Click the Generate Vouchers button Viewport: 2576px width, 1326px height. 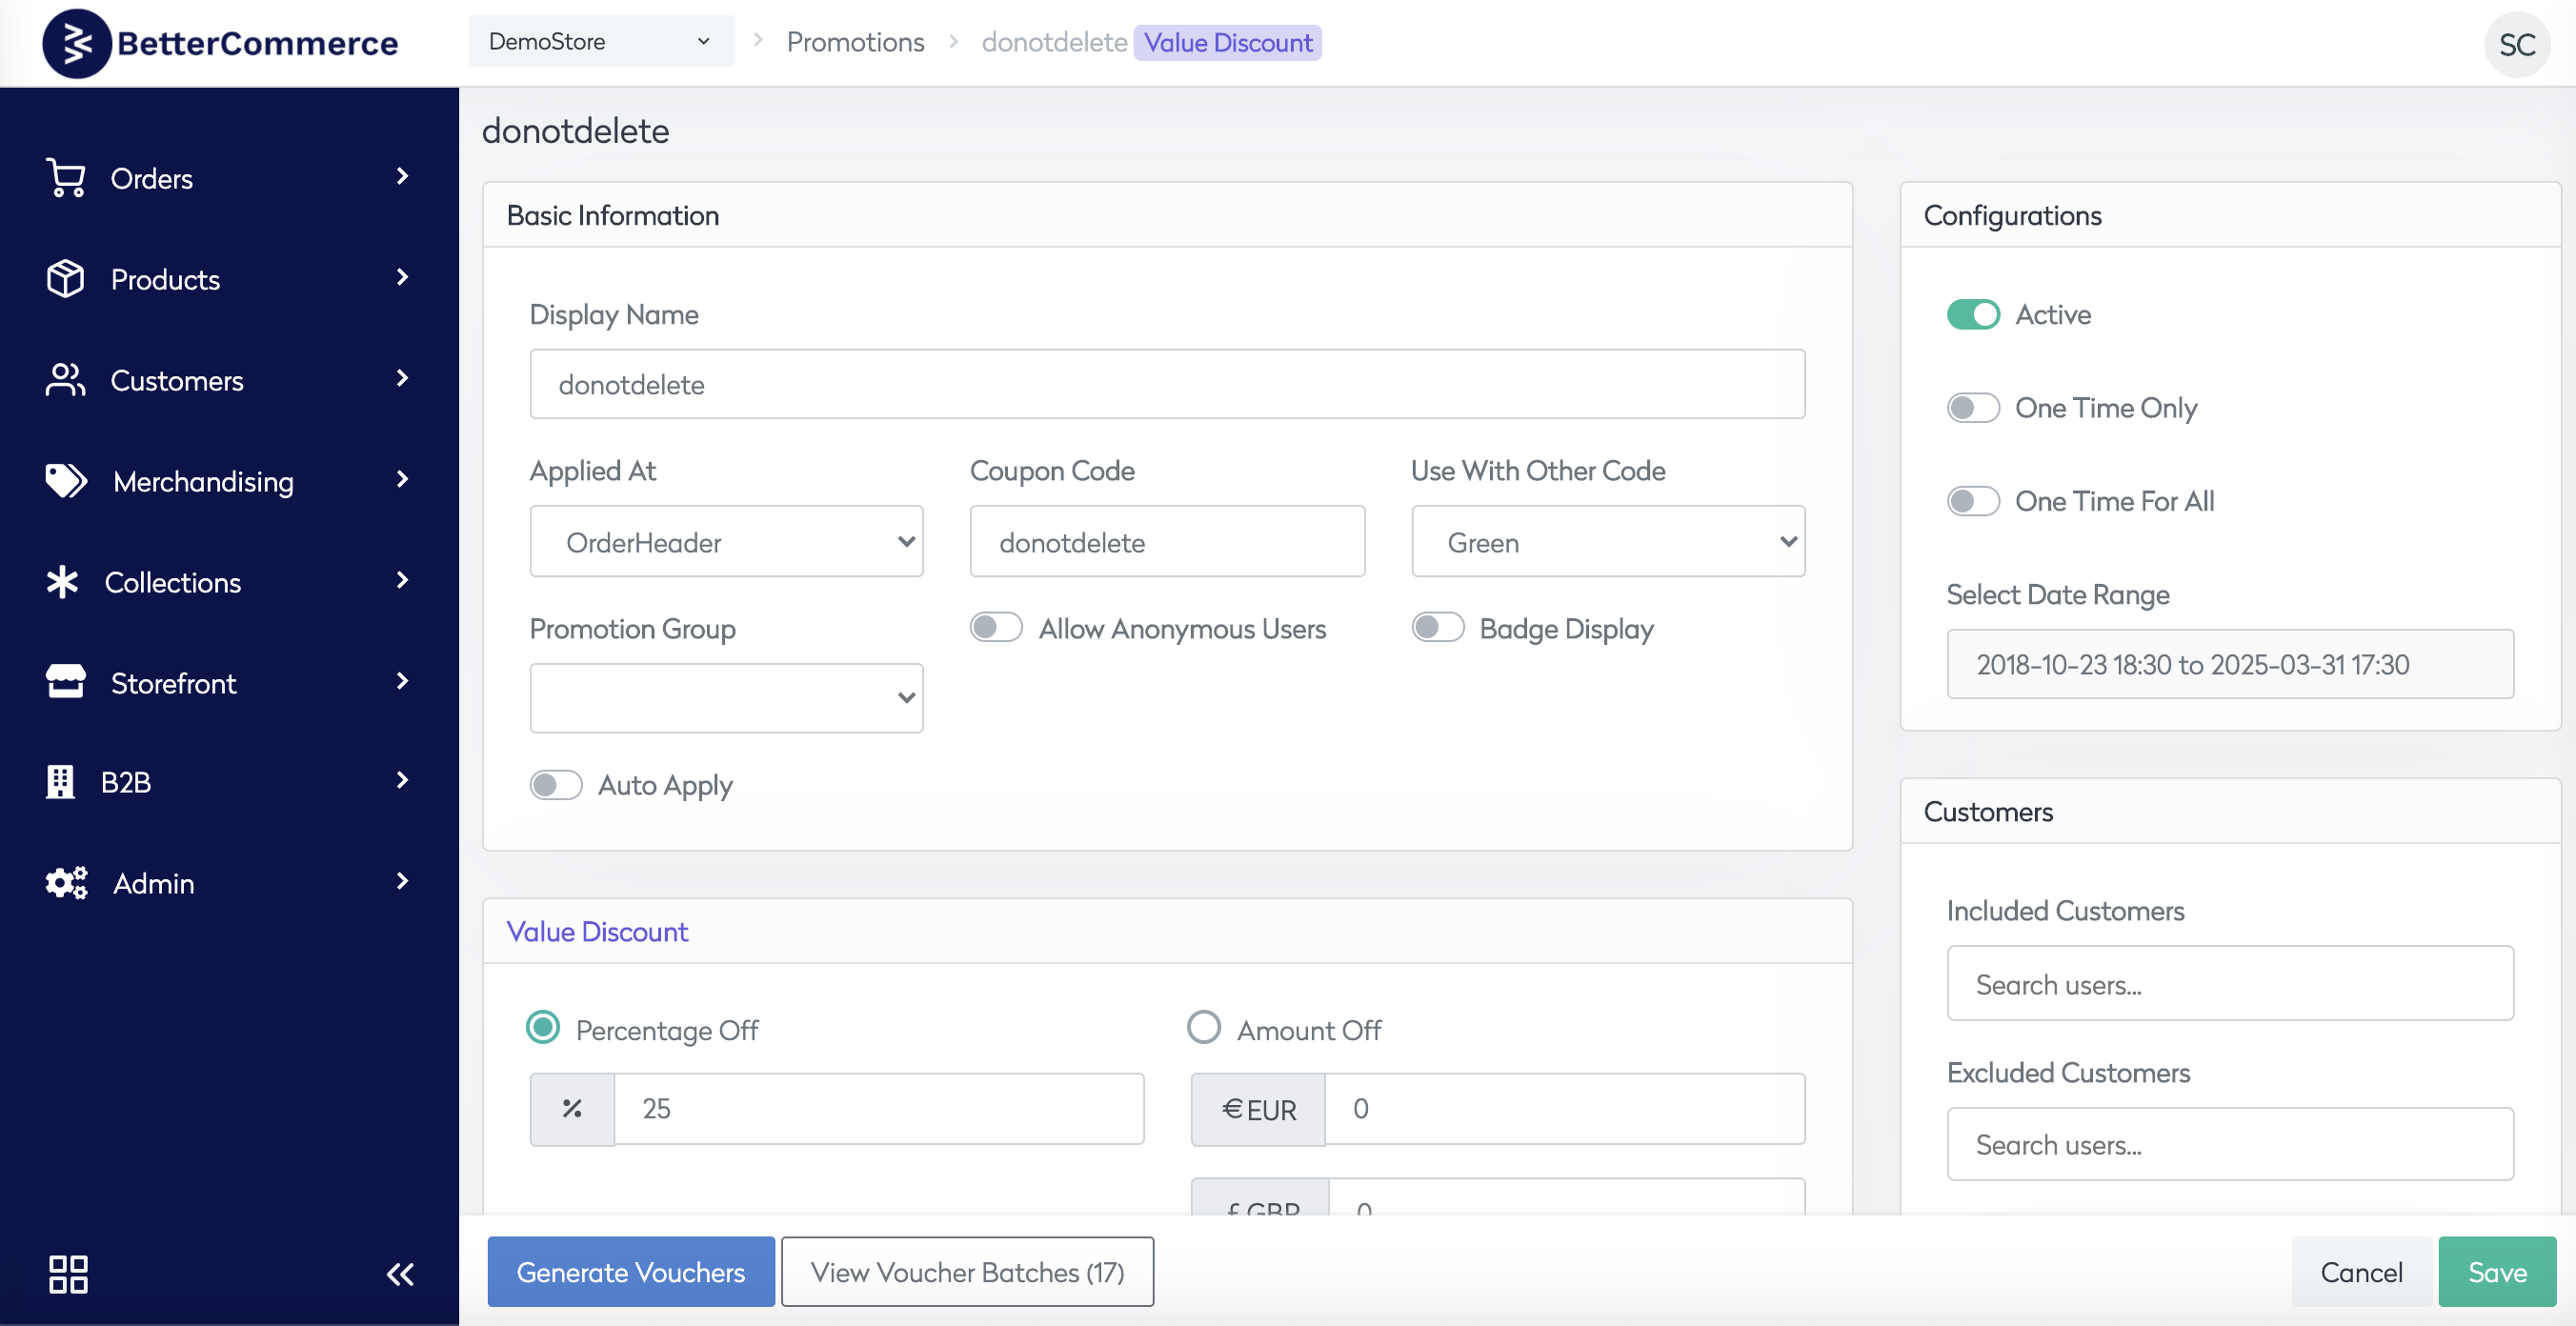coord(631,1272)
